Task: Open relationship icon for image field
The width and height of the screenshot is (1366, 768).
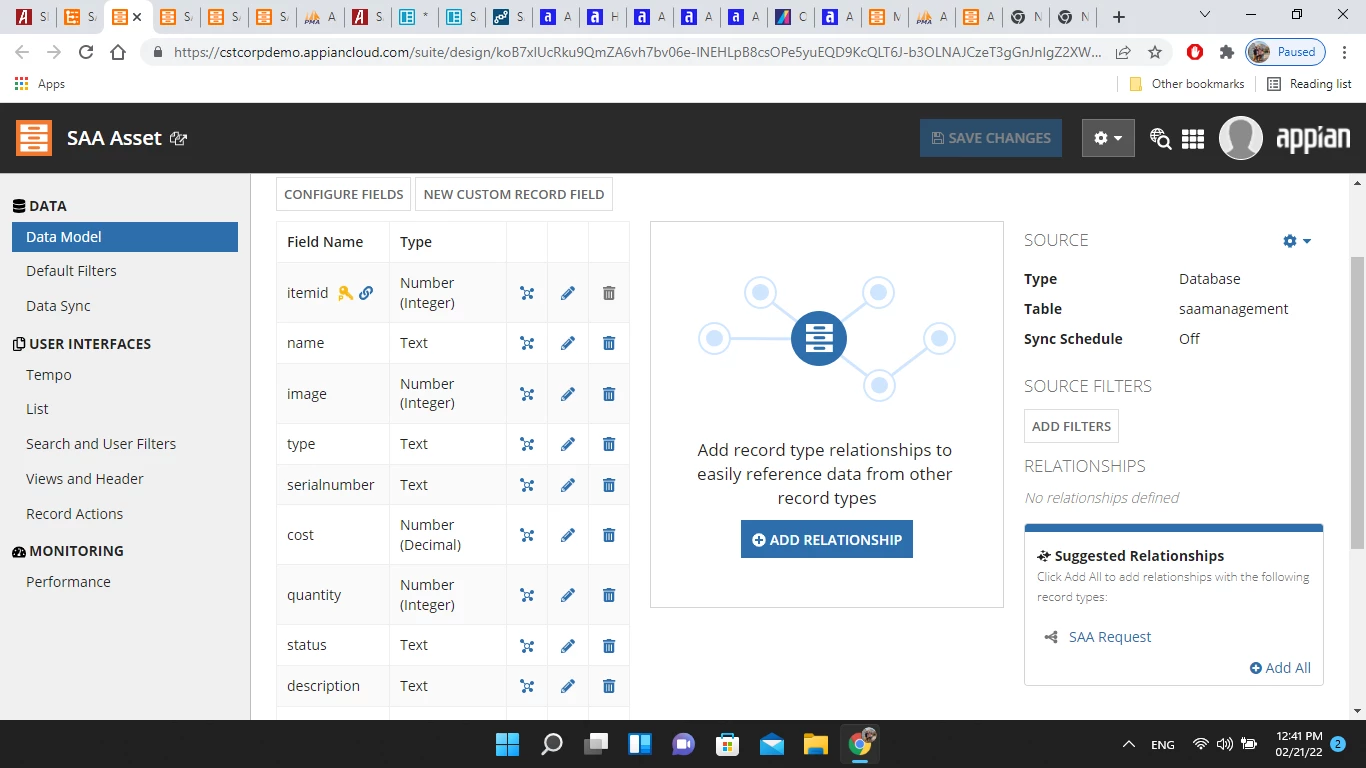Action: (x=527, y=394)
